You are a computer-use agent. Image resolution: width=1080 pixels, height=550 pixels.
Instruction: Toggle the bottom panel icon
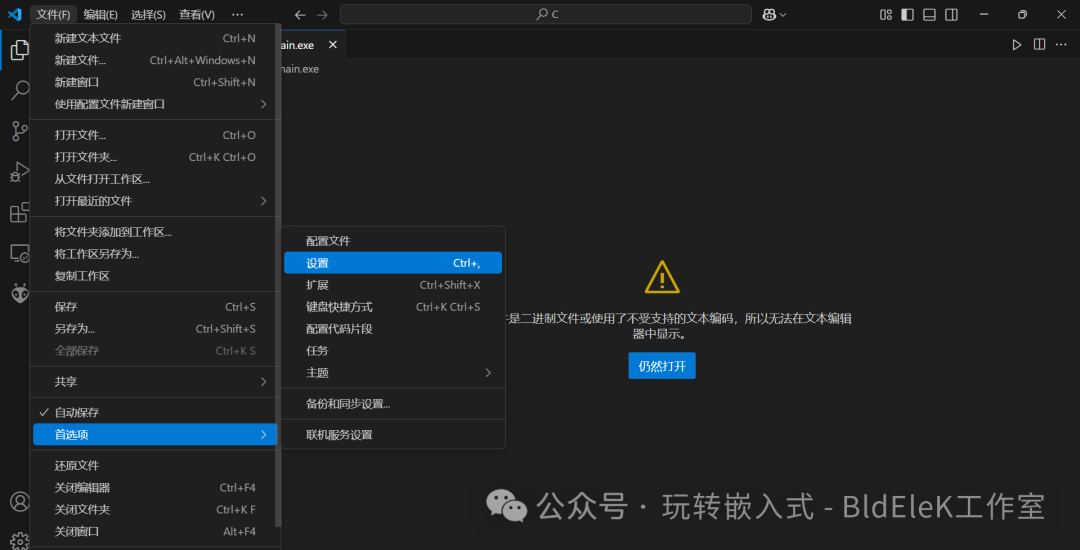tap(929, 14)
